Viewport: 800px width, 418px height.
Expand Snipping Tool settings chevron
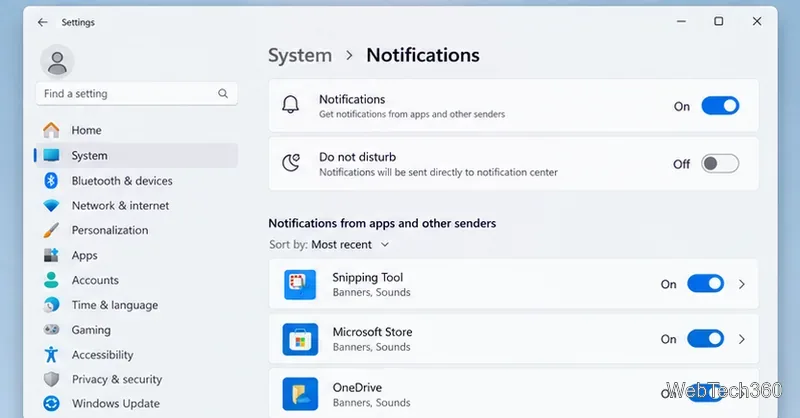point(742,284)
